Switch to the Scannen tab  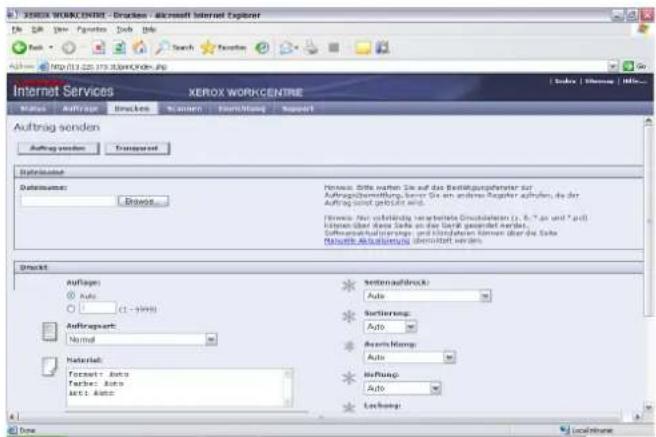click(x=184, y=109)
